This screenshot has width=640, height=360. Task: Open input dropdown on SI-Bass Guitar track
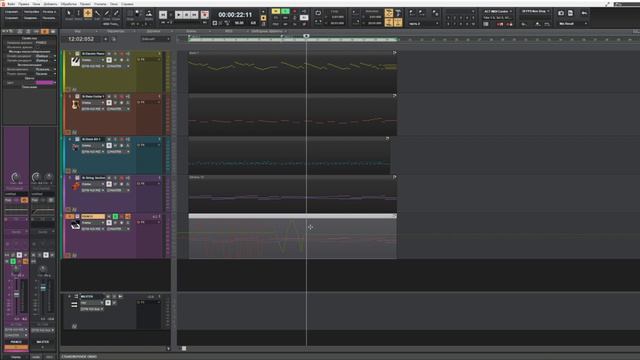pyautogui.click(x=93, y=109)
